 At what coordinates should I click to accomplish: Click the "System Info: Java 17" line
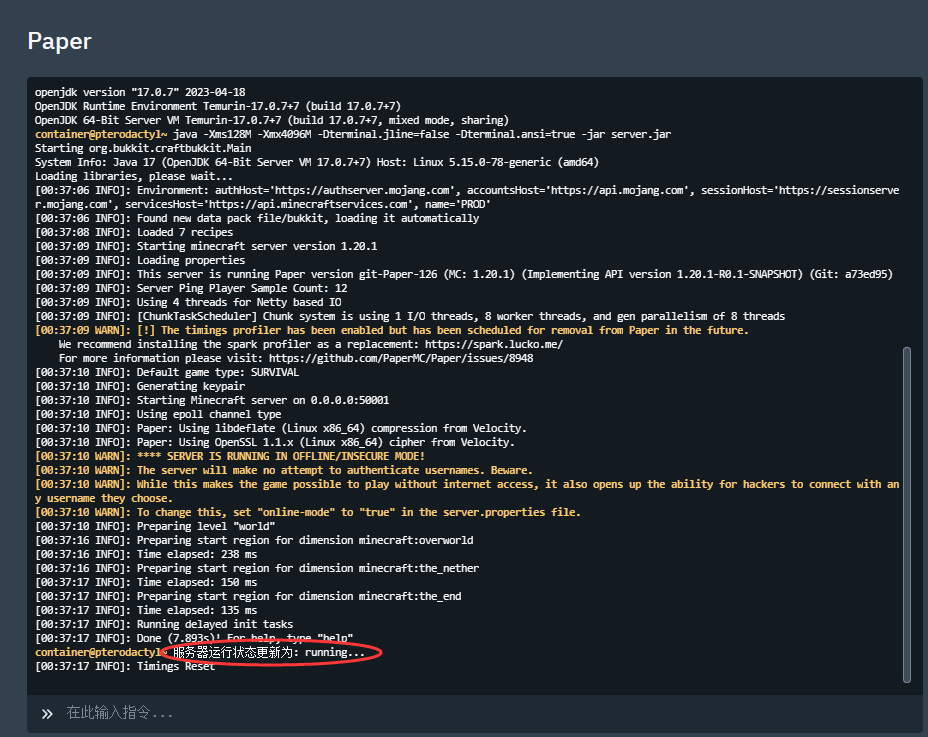(x=317, y=162)
